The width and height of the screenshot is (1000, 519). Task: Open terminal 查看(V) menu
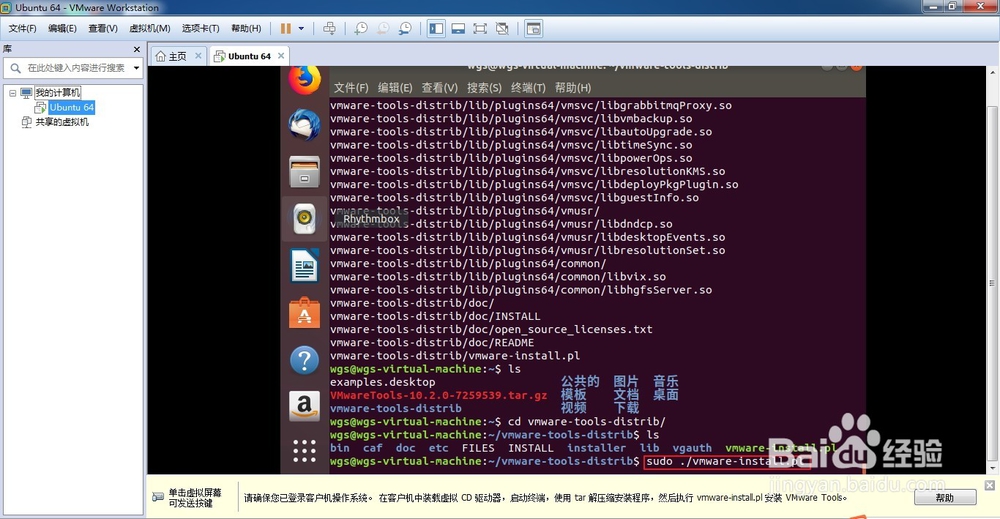point(439,87)
